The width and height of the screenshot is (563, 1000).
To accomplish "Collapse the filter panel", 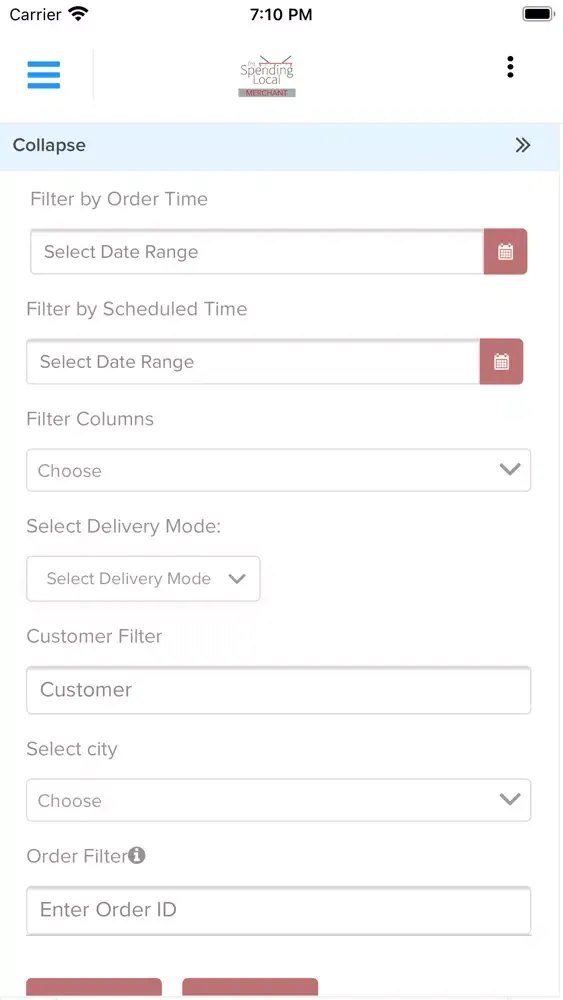I will (280, 145).
